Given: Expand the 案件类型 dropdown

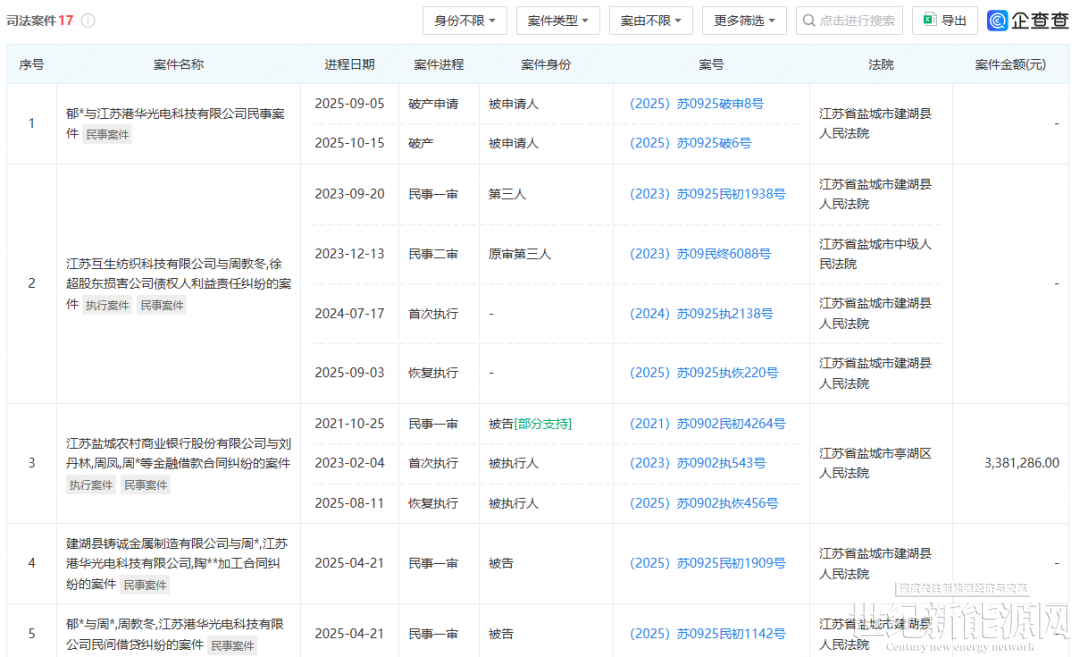Looking at the screenshot, I should pyautogui.click(x=557, y=21).
